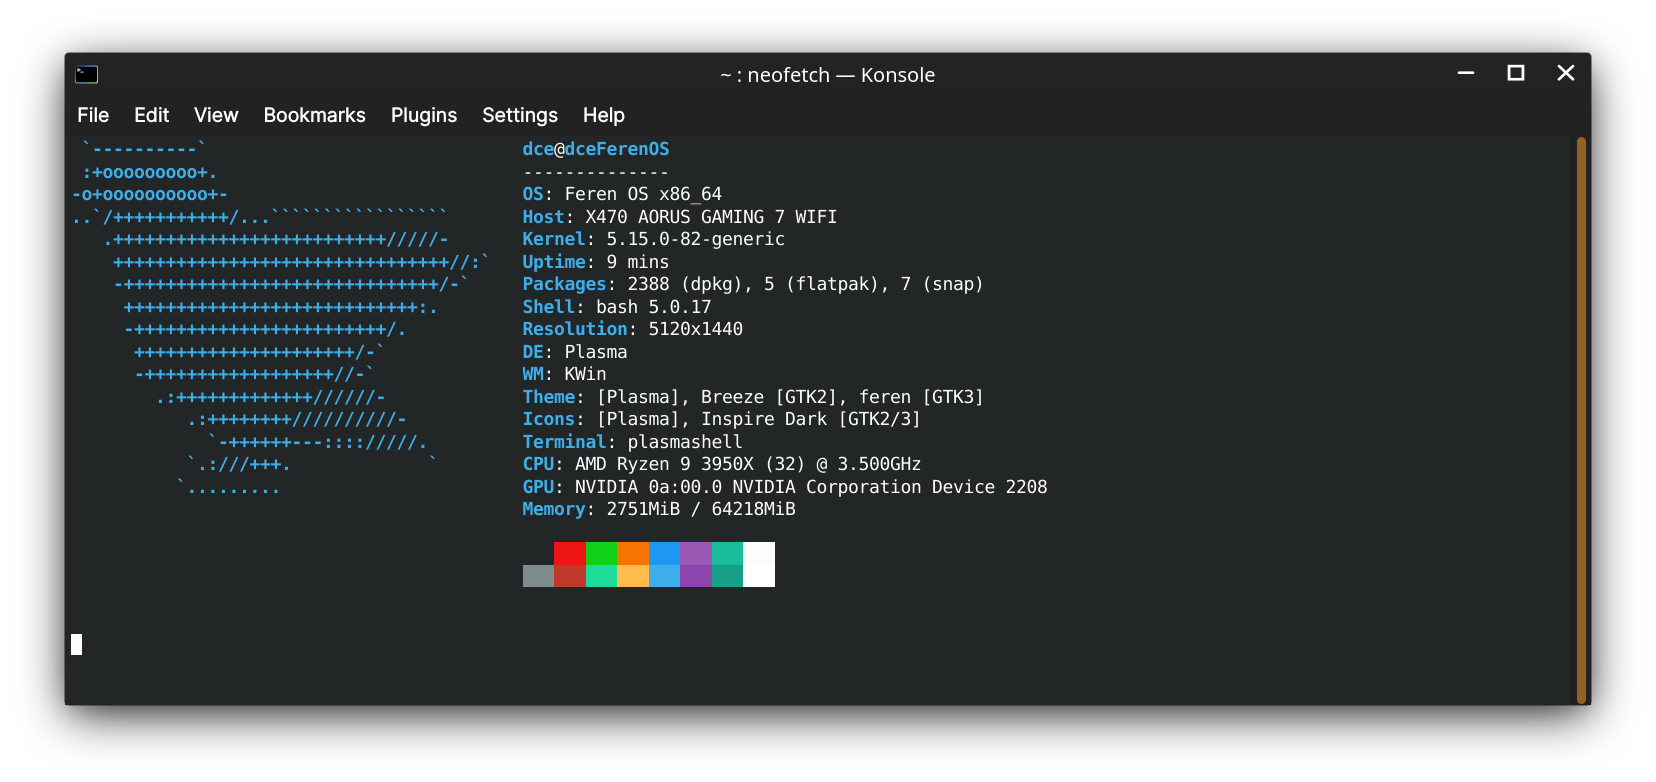The image size is (1656, 782).
Task: Click the purple color block in top row
Action: pyautogui.click(x=696, y=553)
